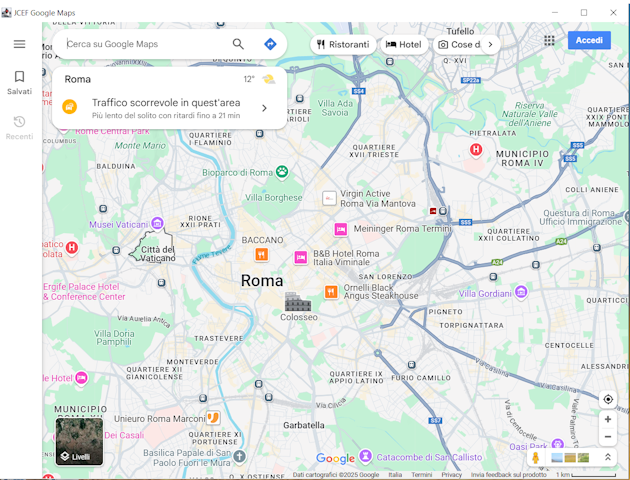The width and height of the screenshot is (630, 480).
Task: Click Ergife Palace Hotel label
Action: [84, 292]
